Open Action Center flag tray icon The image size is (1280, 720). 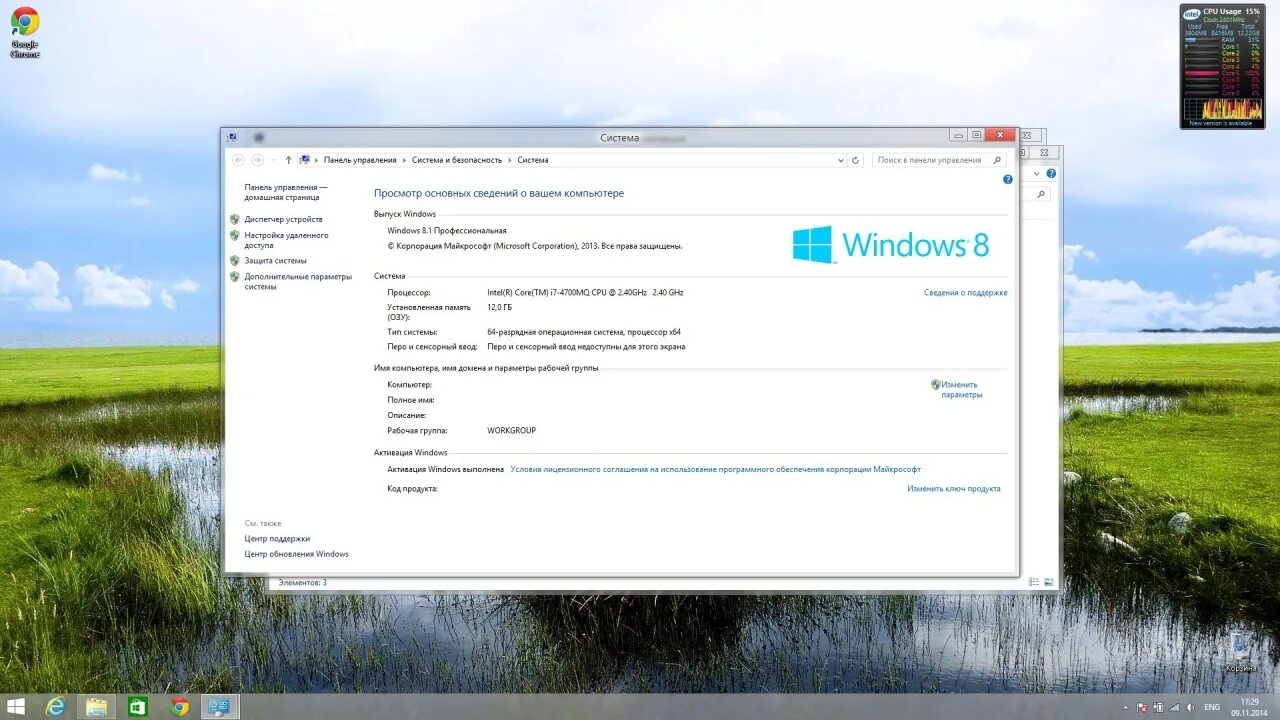coord(1141,707)
